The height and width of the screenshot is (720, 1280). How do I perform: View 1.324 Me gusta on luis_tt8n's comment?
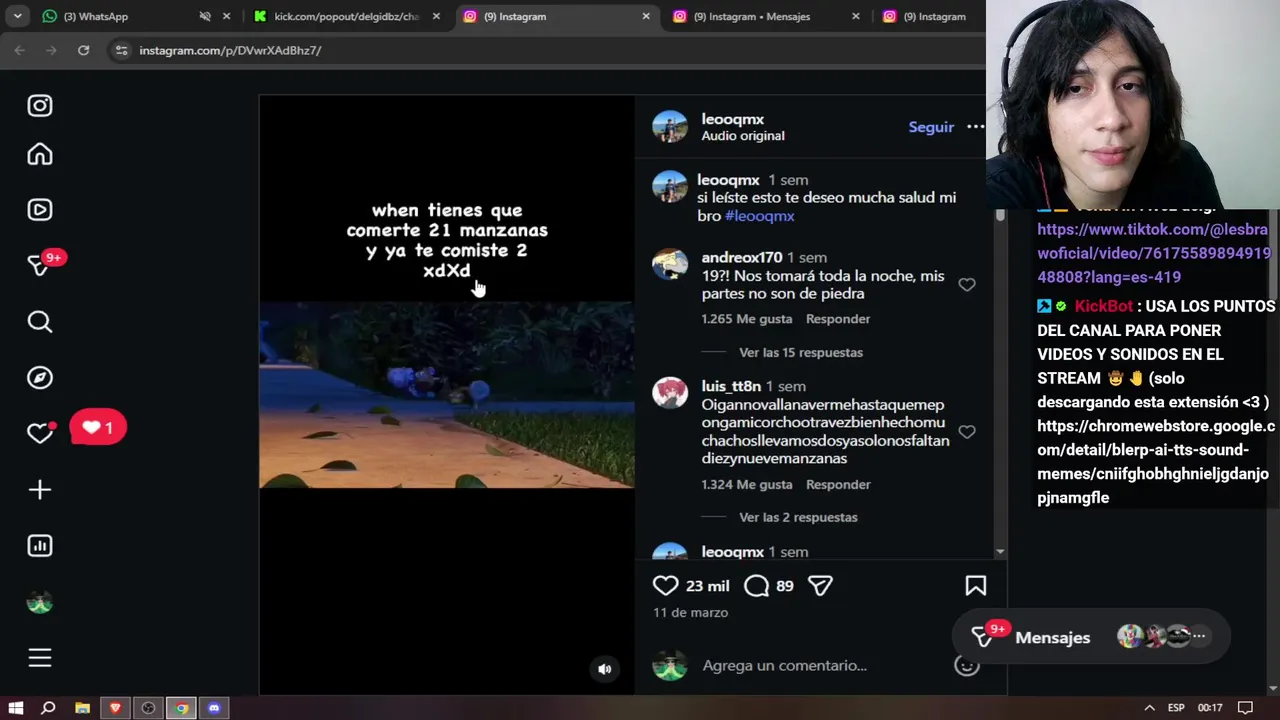coord(746,484)
